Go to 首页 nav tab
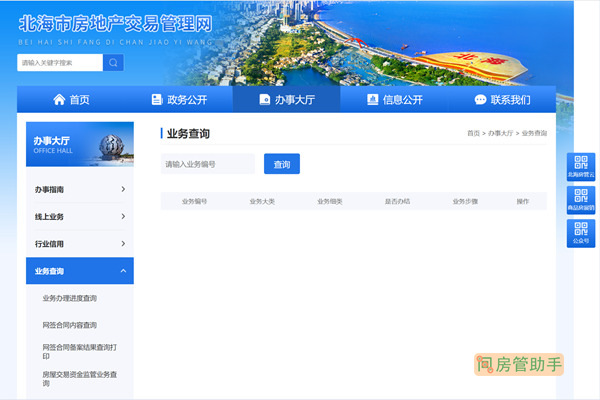Viewport: 600px width, 400px height. tap(71, 100)
